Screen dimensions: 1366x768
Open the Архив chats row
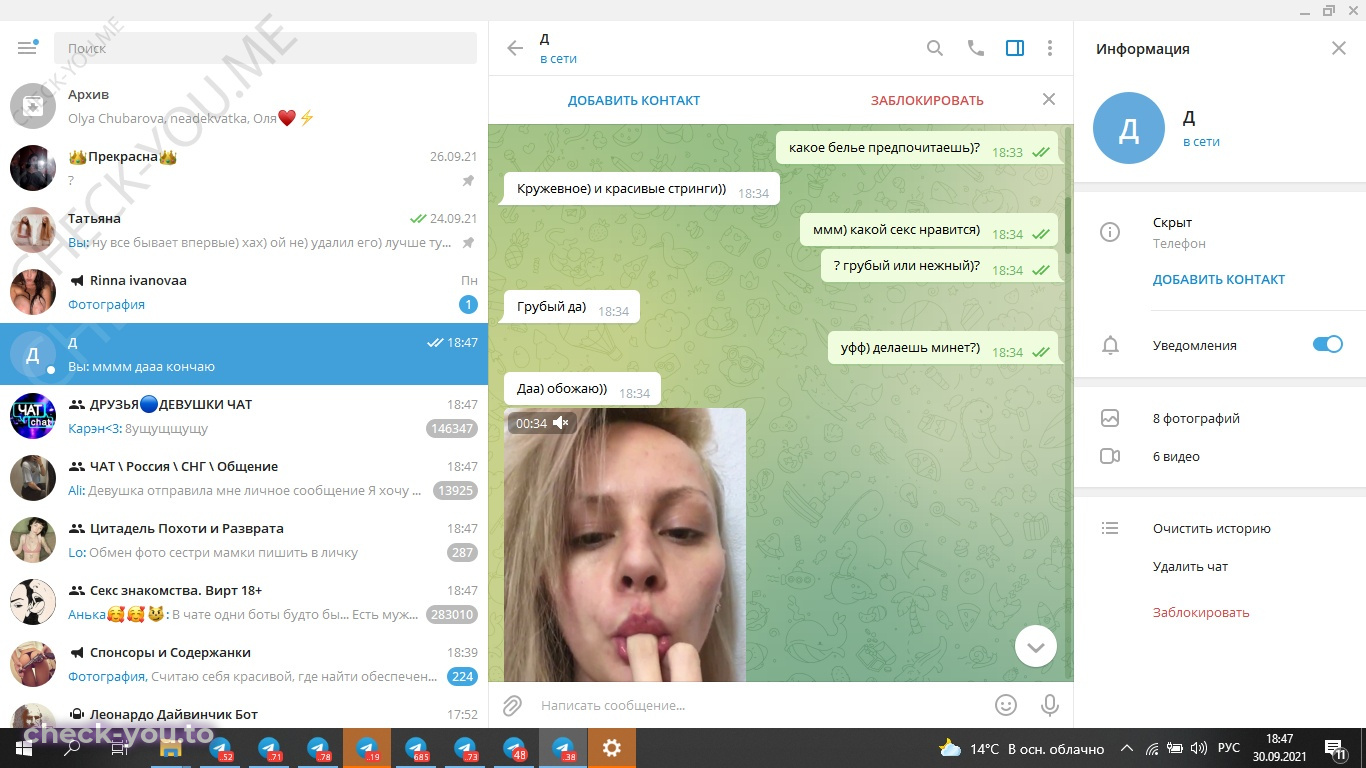coord(244,106)
